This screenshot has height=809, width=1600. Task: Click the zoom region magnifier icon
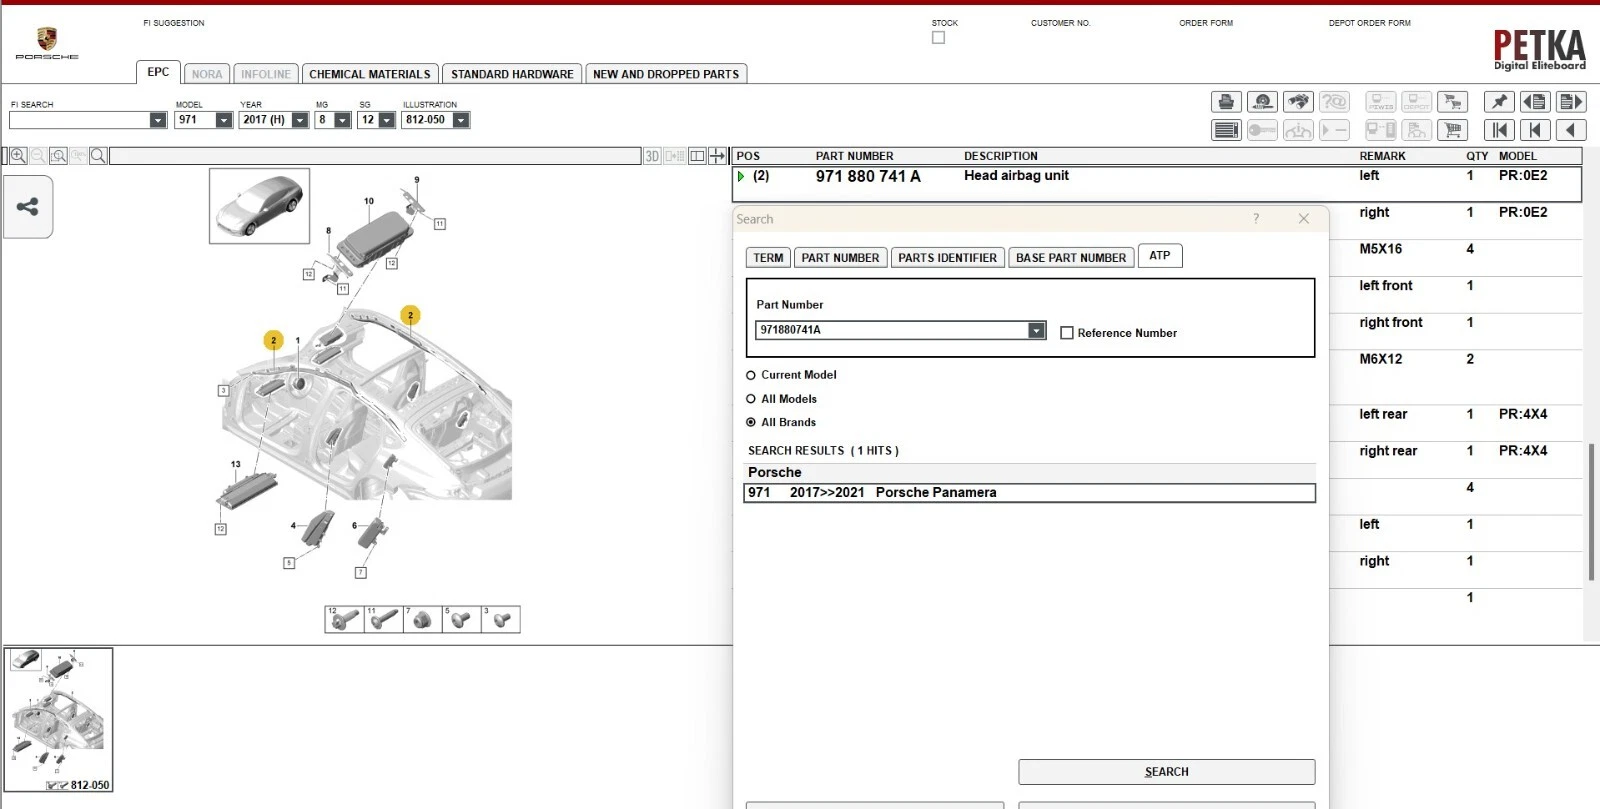pos(59,156)
